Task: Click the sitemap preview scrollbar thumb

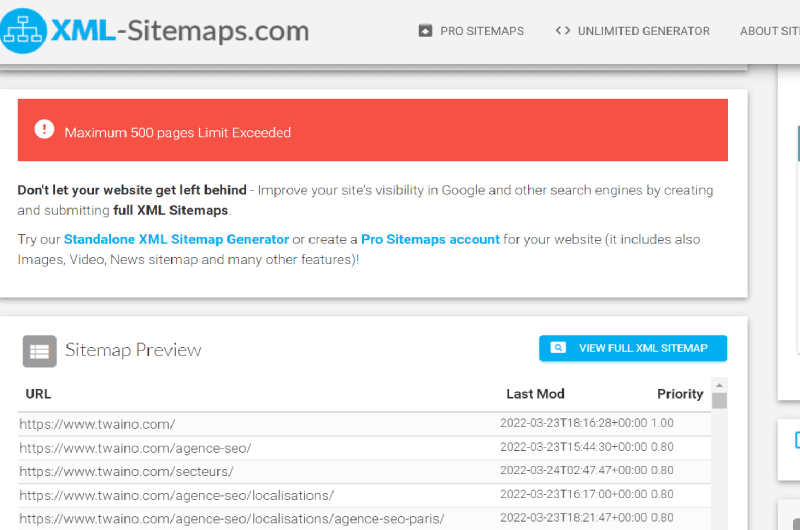Action: (x=719, y=400)
